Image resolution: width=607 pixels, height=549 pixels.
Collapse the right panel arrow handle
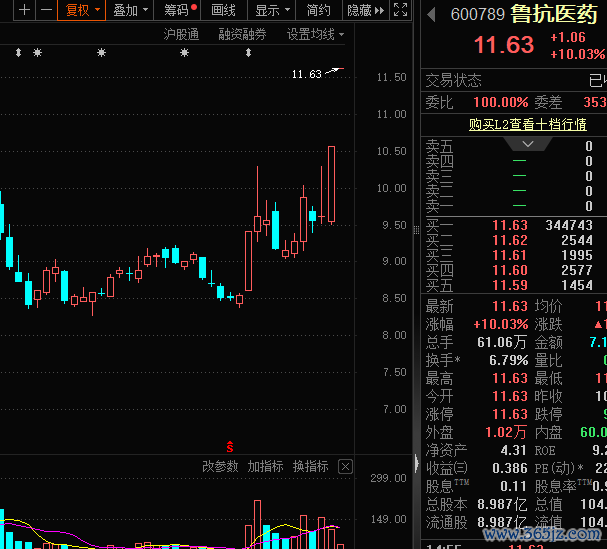pyautogui.click(x=417, y=463)
